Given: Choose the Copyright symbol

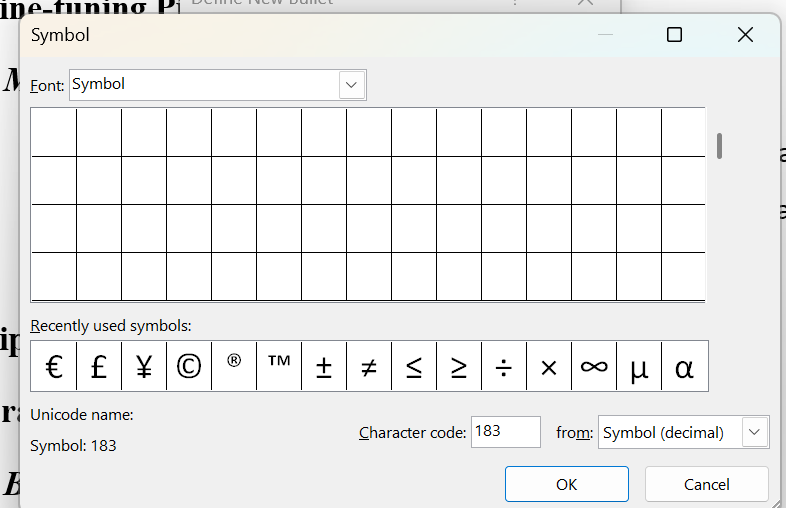Looking at the screenshot, I should (189, 366).
